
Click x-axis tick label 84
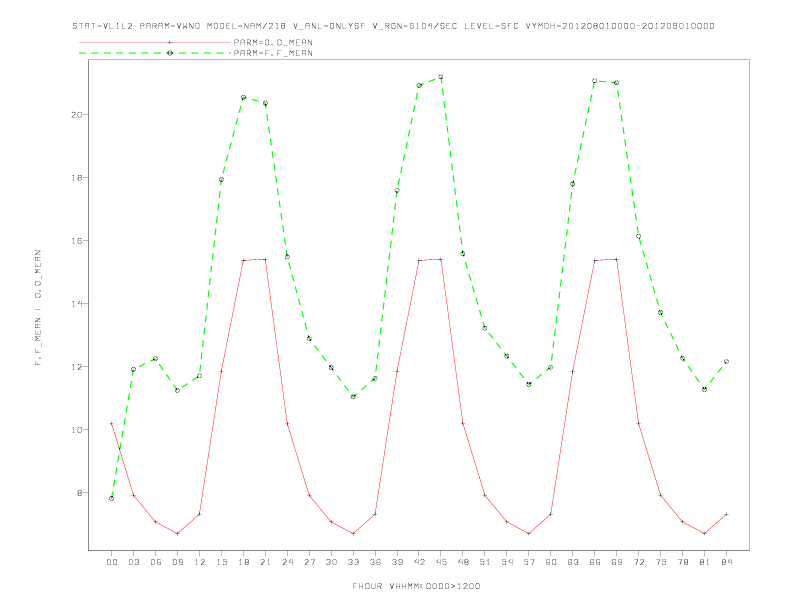(x=726, y=562)
